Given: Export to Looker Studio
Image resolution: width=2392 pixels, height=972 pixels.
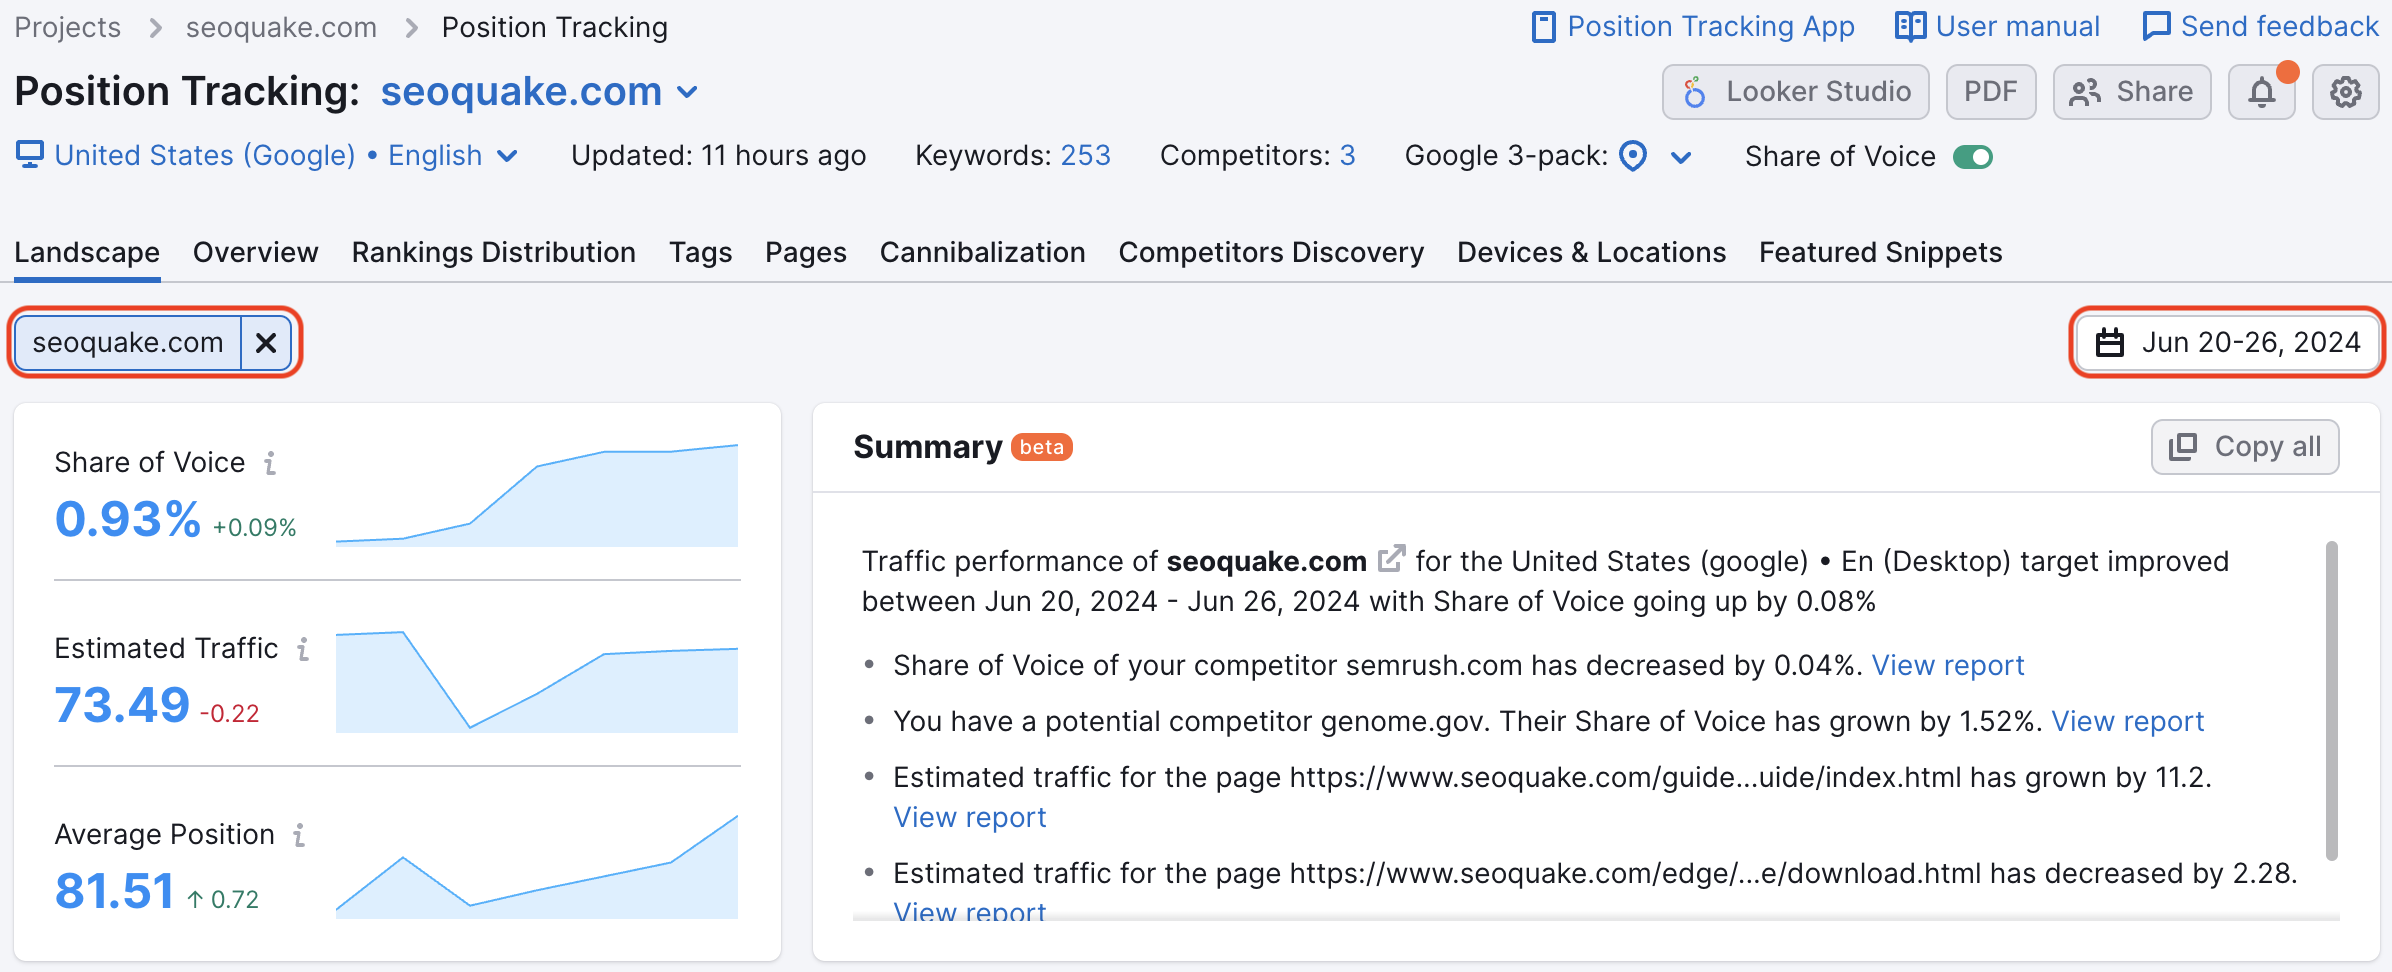Looking at the screenshot, I should pos(1796,92).
